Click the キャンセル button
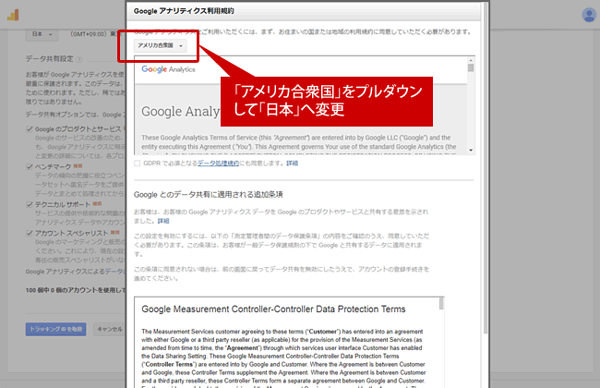The height and width of the screenshot is (388, 600). [109, 329]
